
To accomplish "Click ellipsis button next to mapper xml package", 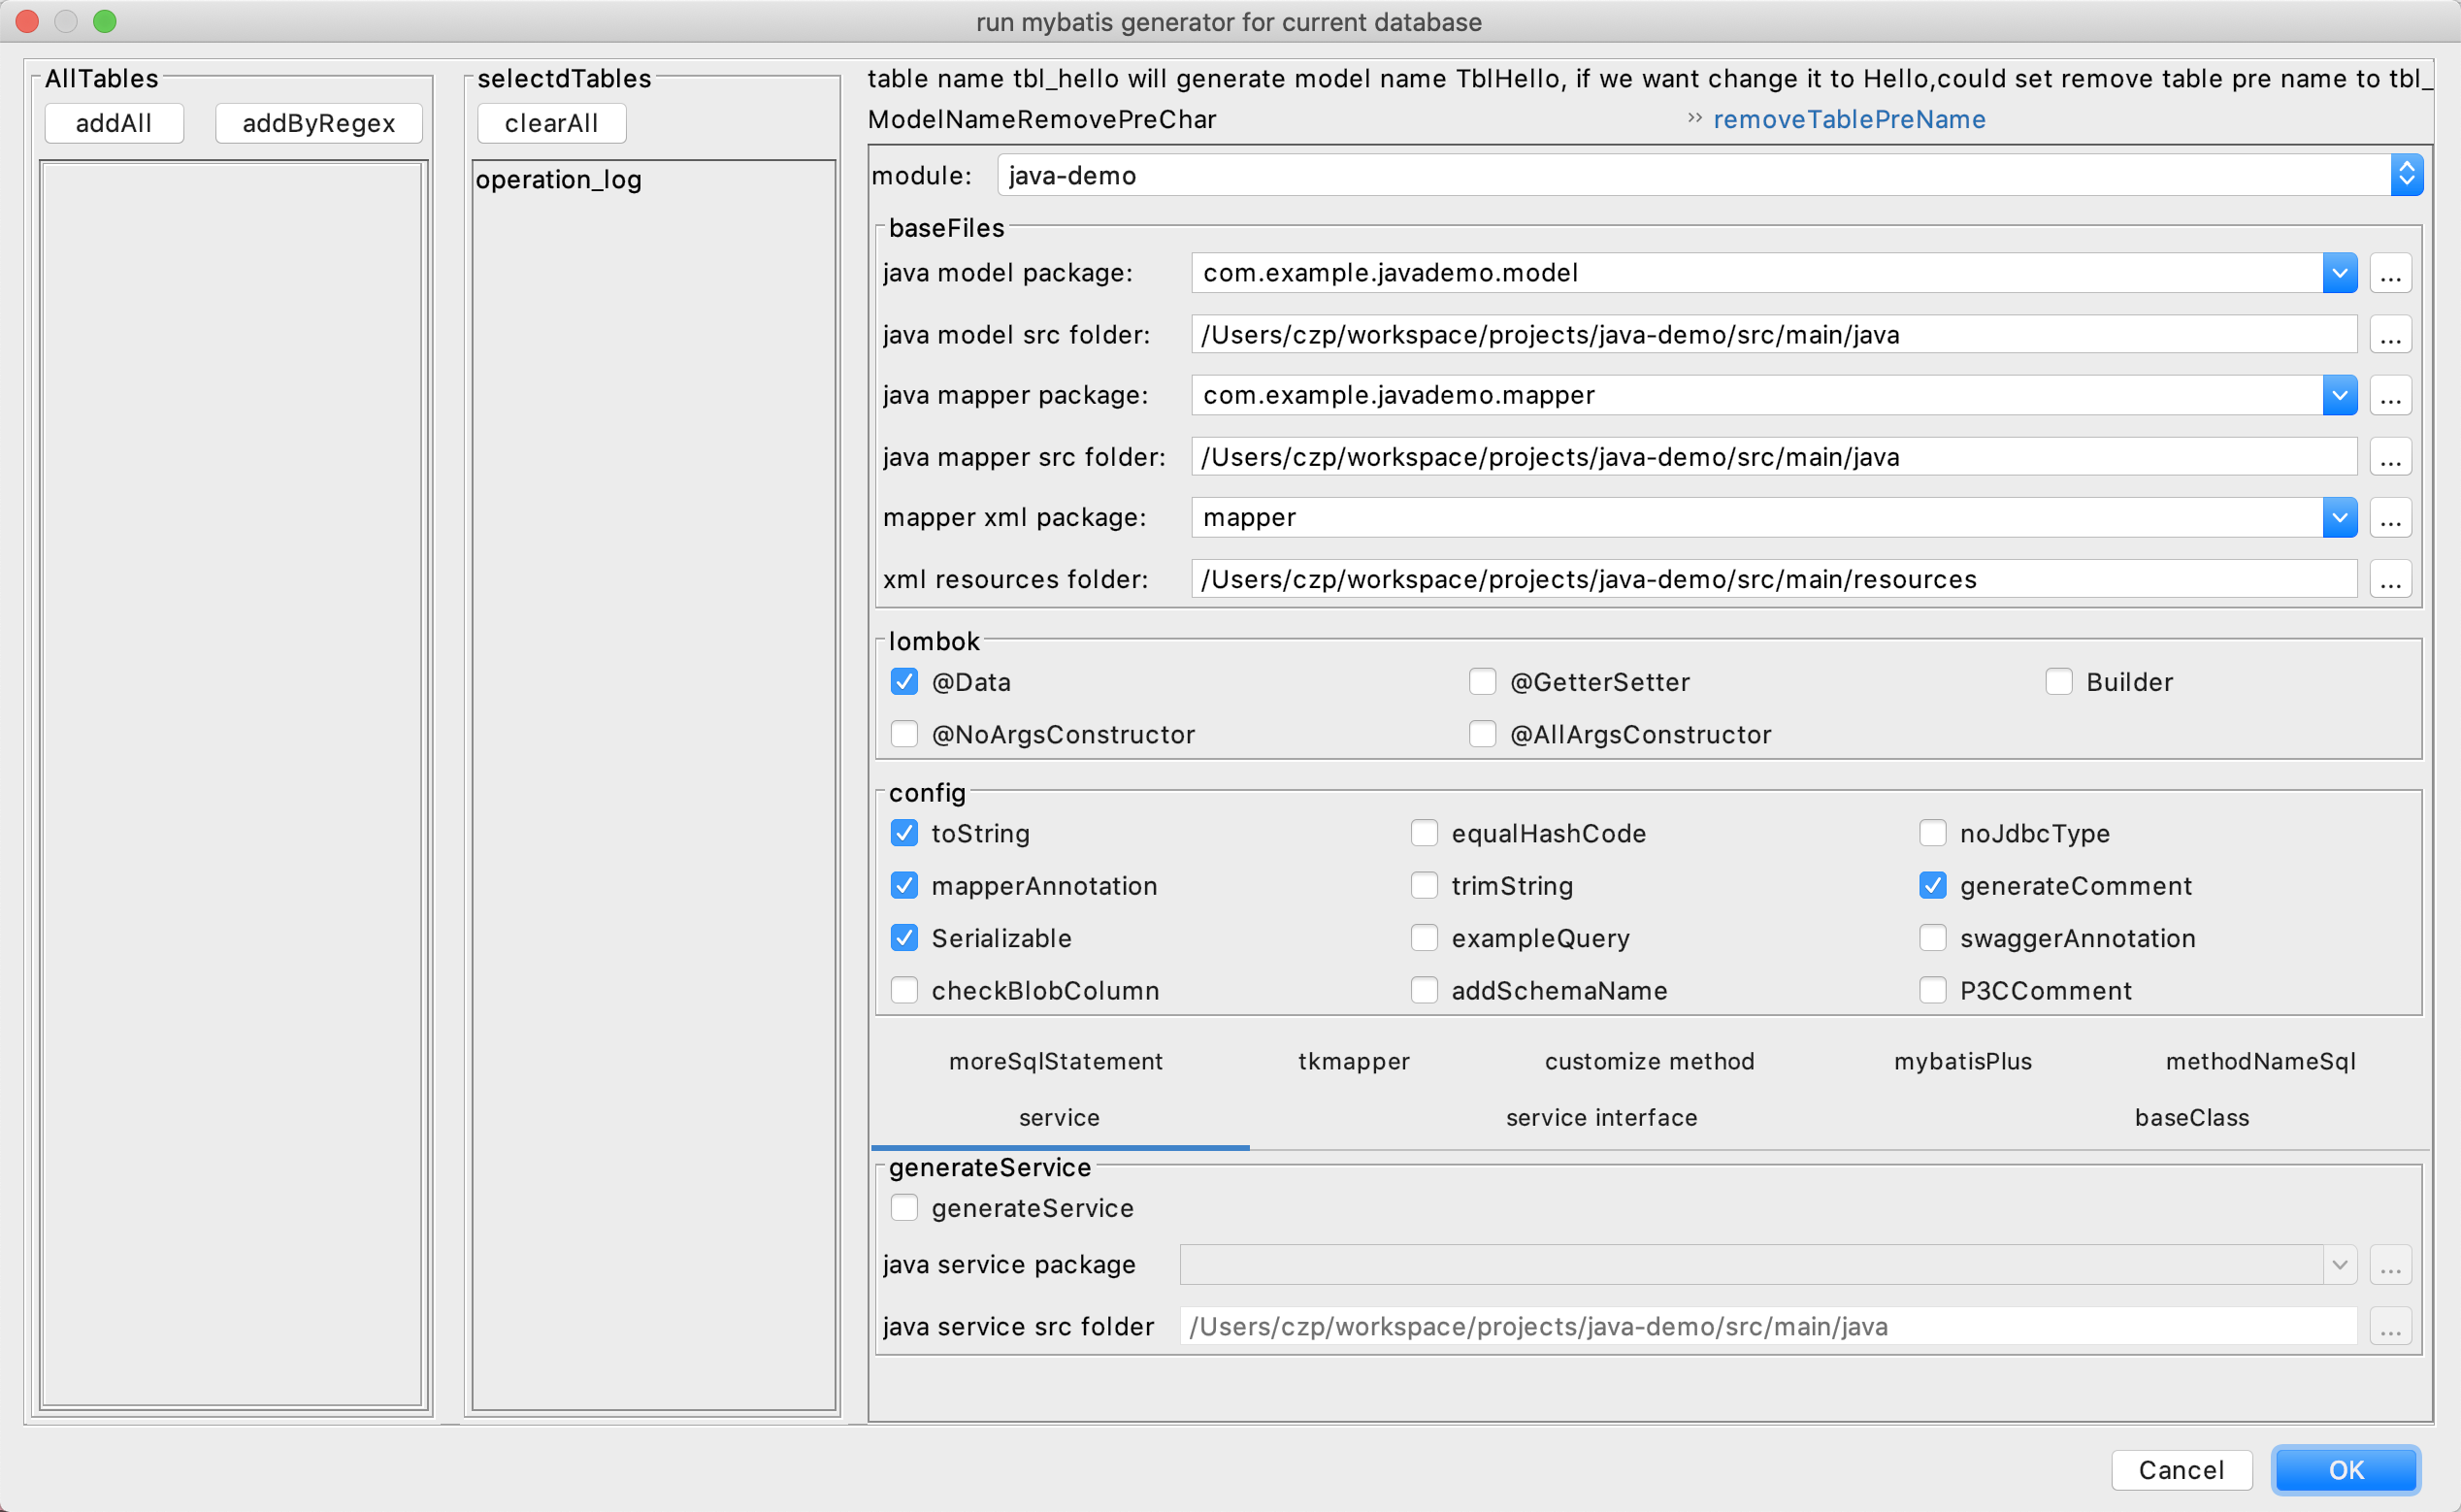I will click(2390, 518).
